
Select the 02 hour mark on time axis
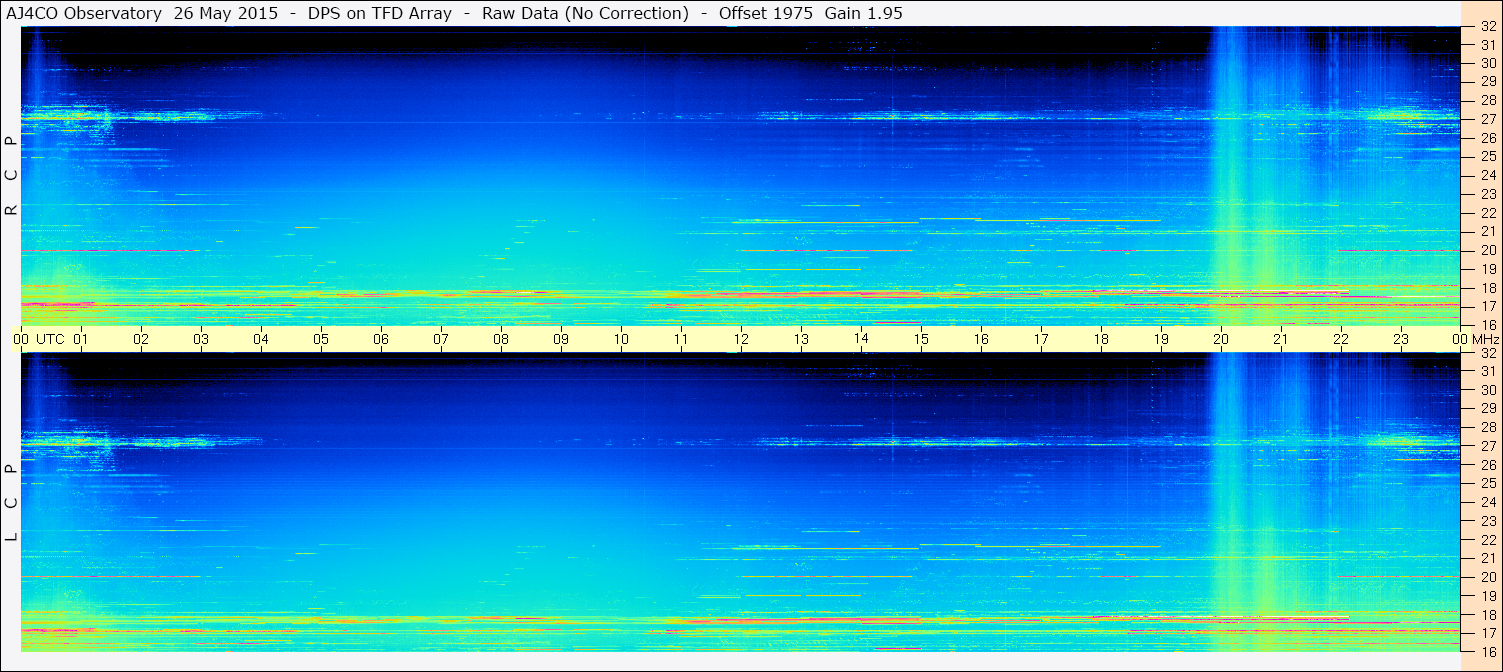[x=141, y=339]
